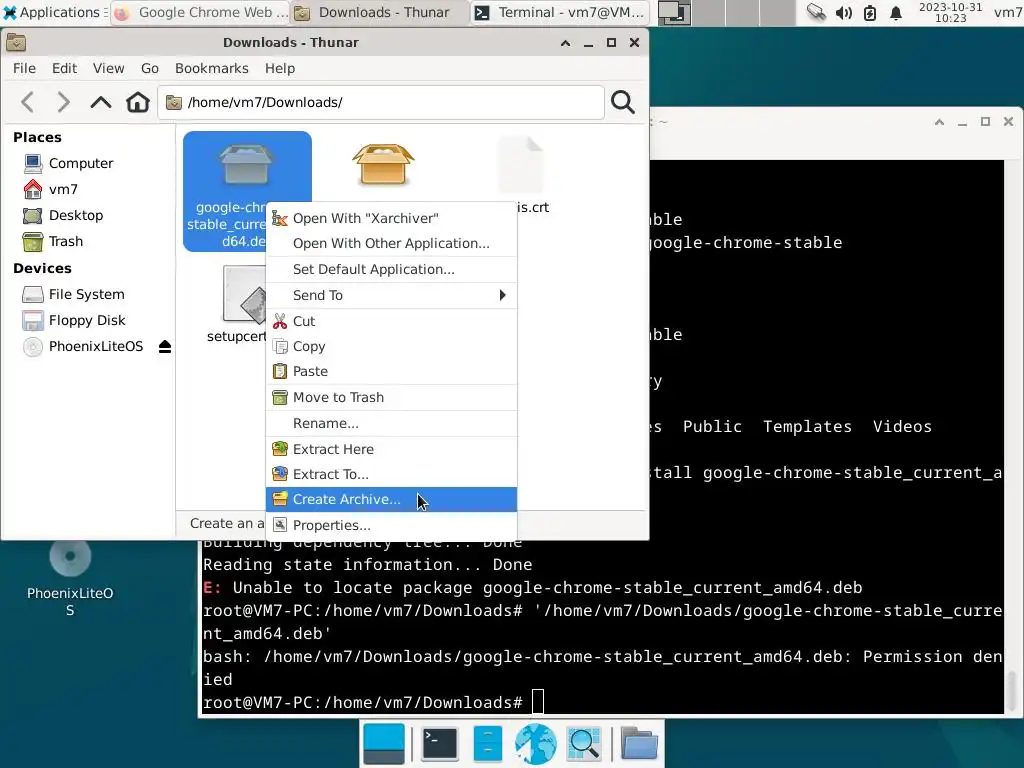The height and width of the screenshot is (768, 1024).
Task: Click the terminal command prompt line
Action: [373, 703]
